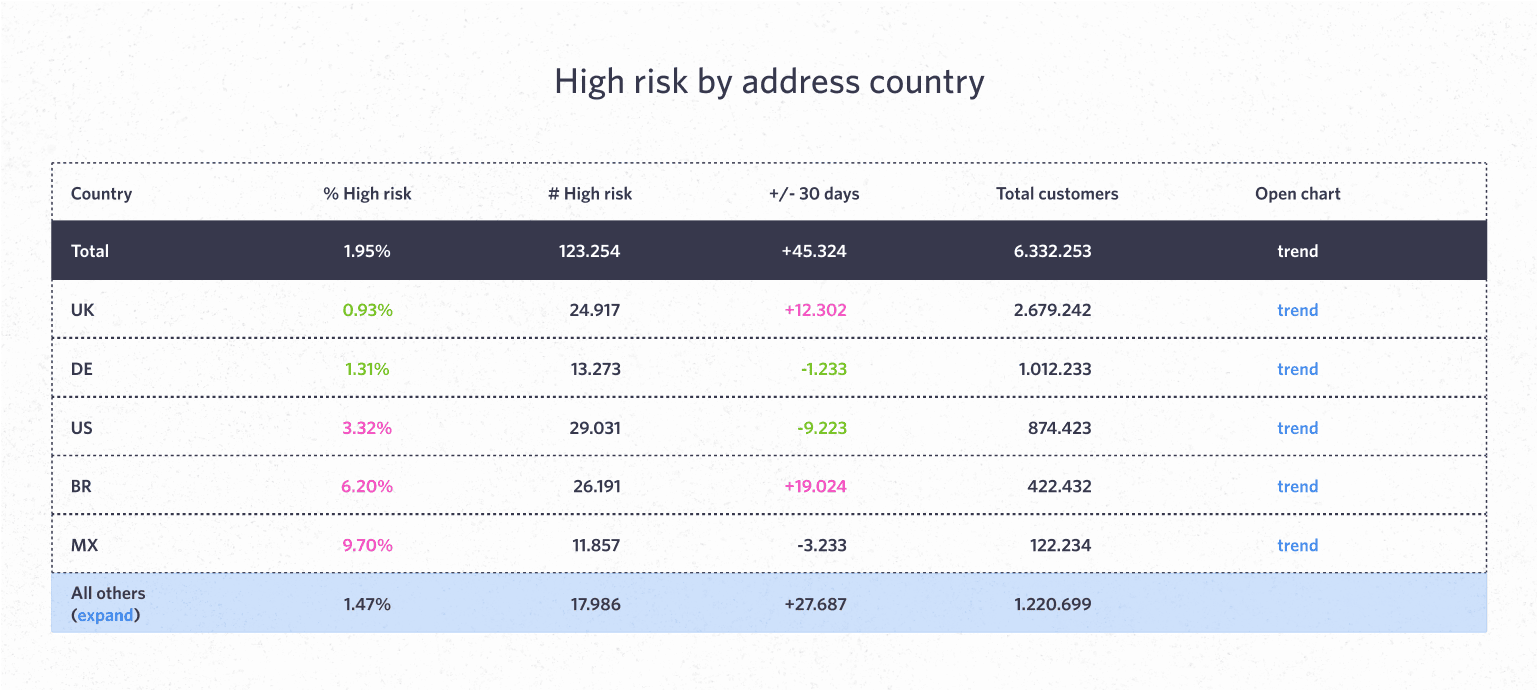Select the highlighted All others row

pyautogui.click(x=600, y=604)
